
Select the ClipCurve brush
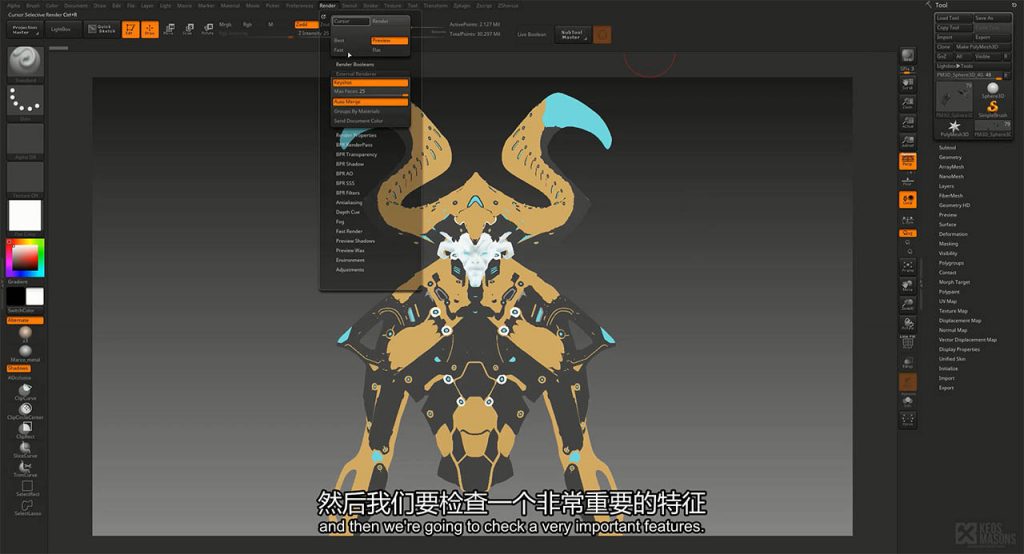tap(25, 391)
